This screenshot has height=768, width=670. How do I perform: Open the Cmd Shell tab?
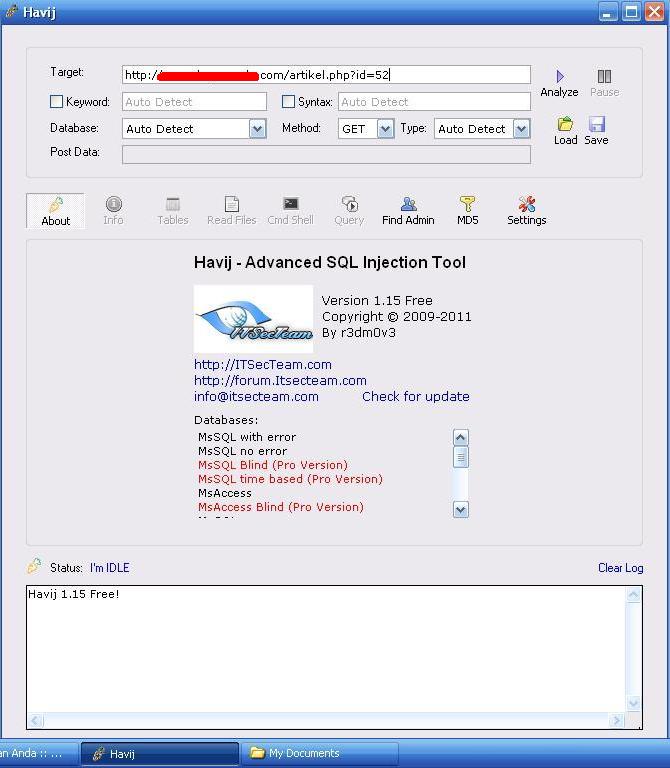(290, 211)
